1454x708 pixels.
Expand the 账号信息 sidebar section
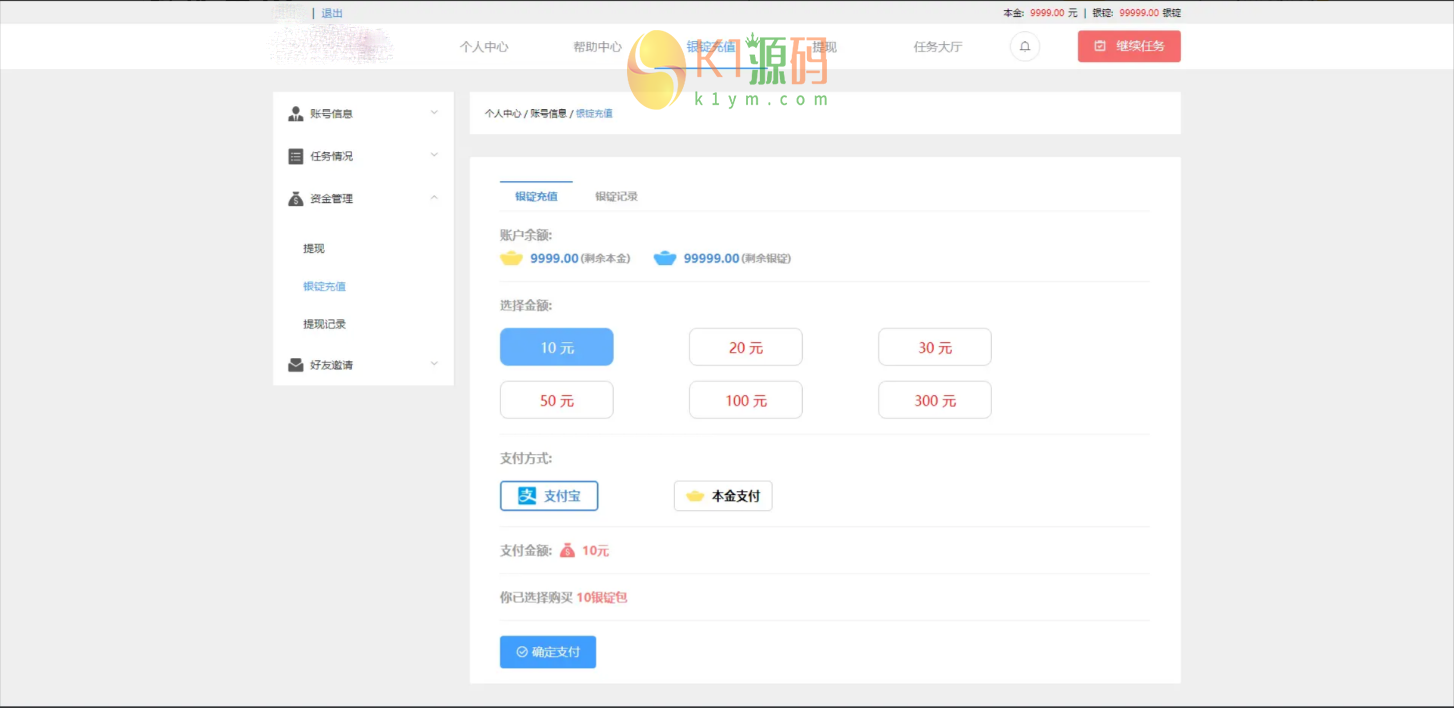click(x=434, y=113)
